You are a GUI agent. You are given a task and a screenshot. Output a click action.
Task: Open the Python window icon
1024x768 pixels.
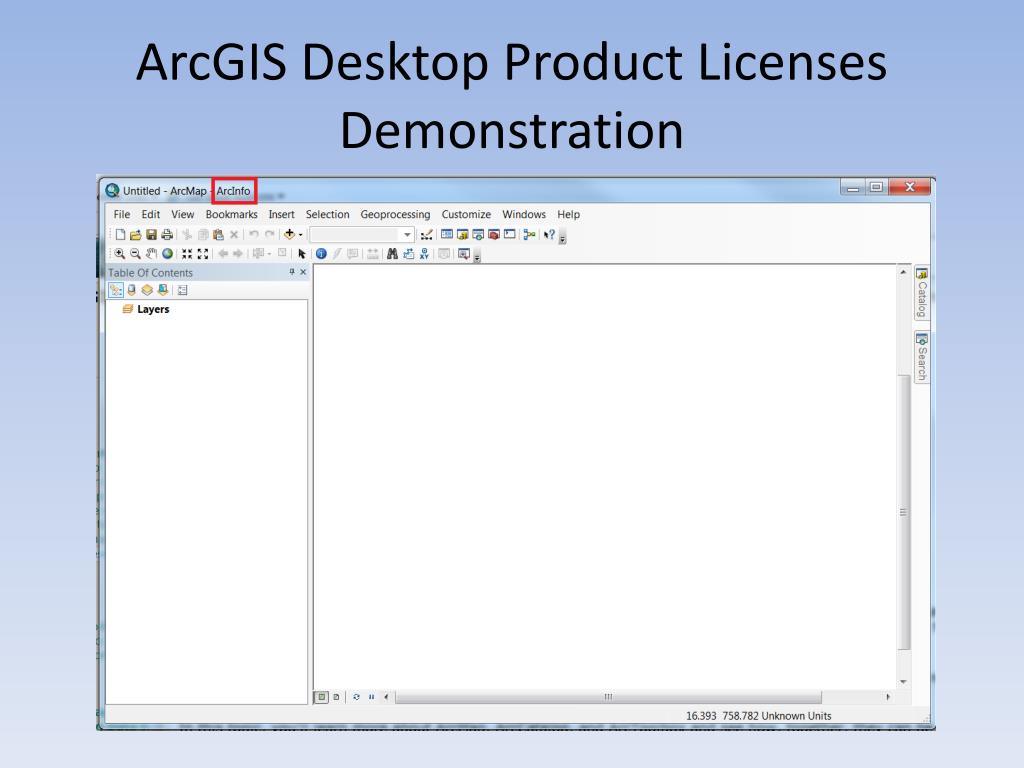(x=509, y=234)
